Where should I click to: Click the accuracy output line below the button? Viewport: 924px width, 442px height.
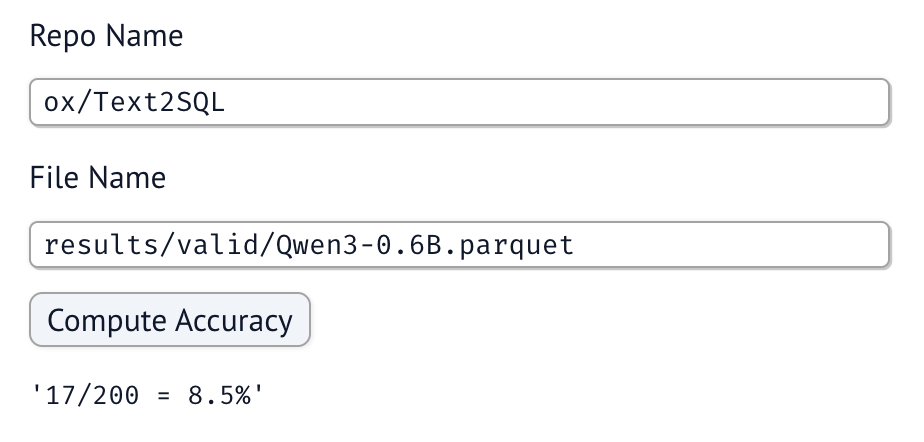(147, 395)
